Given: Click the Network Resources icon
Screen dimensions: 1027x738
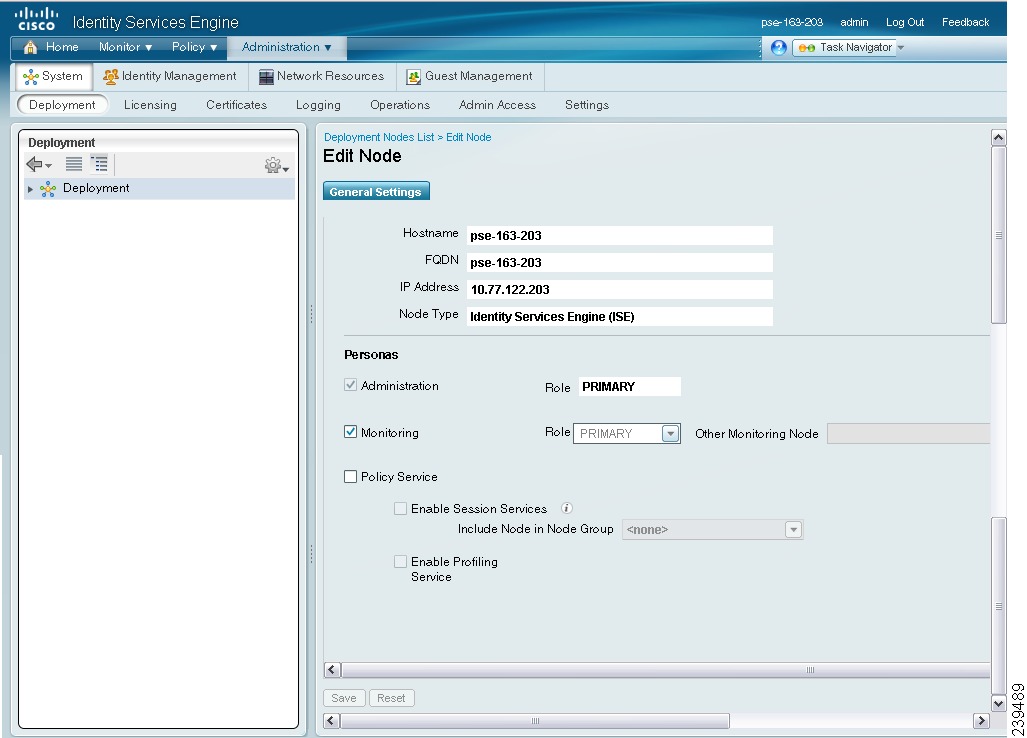Looking at the screenshot, I should click(x=266, y=77).
